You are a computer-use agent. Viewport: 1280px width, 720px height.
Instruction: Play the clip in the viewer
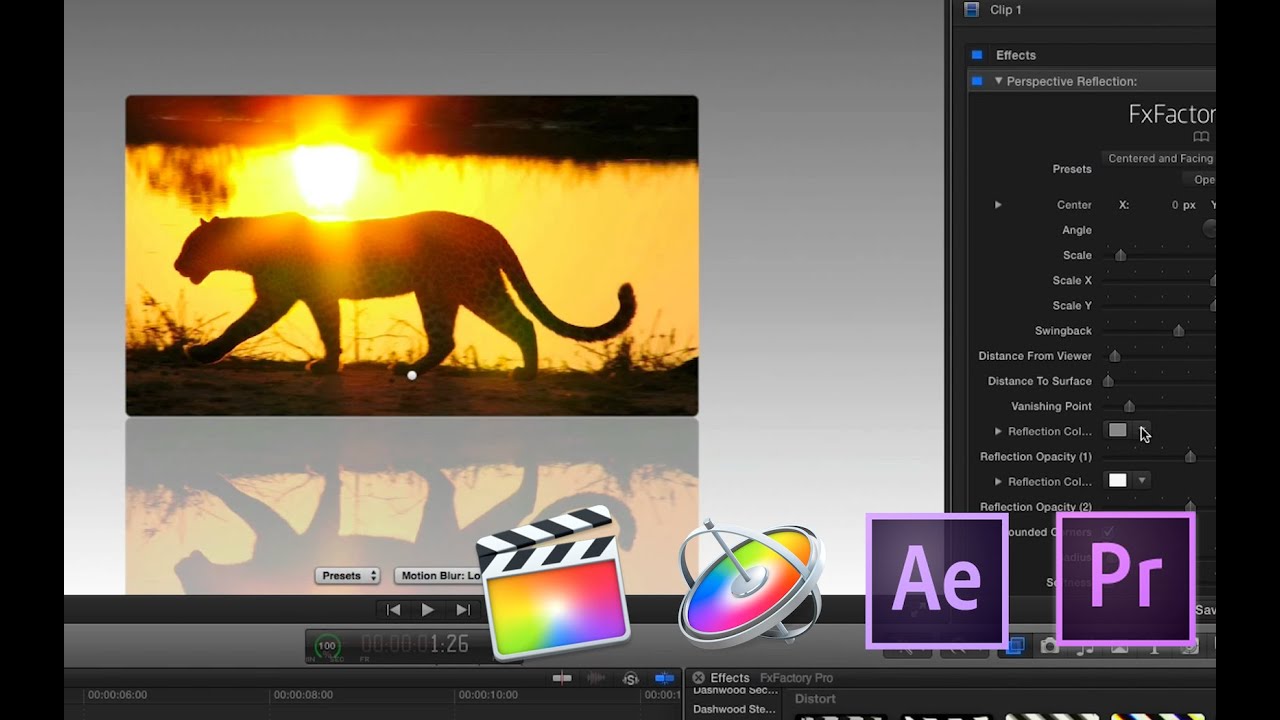tap(428, 610)
